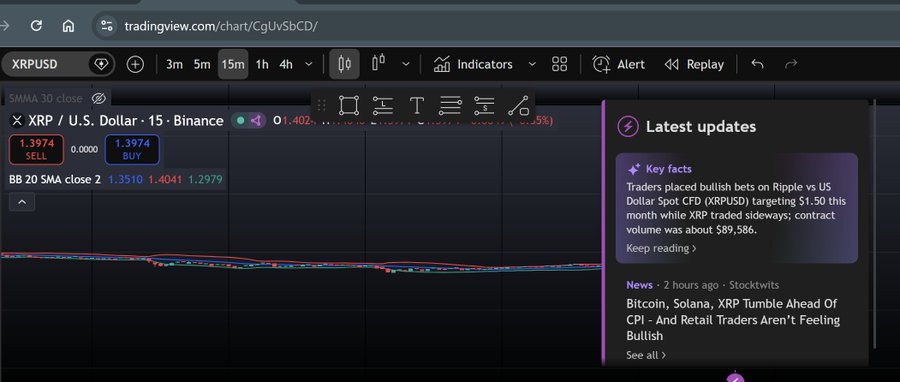Image resolution: width=900 pixels, height=382 pixels.
Task: Expand the favorite indicators dropdown
Action: (x=532, y=64)
